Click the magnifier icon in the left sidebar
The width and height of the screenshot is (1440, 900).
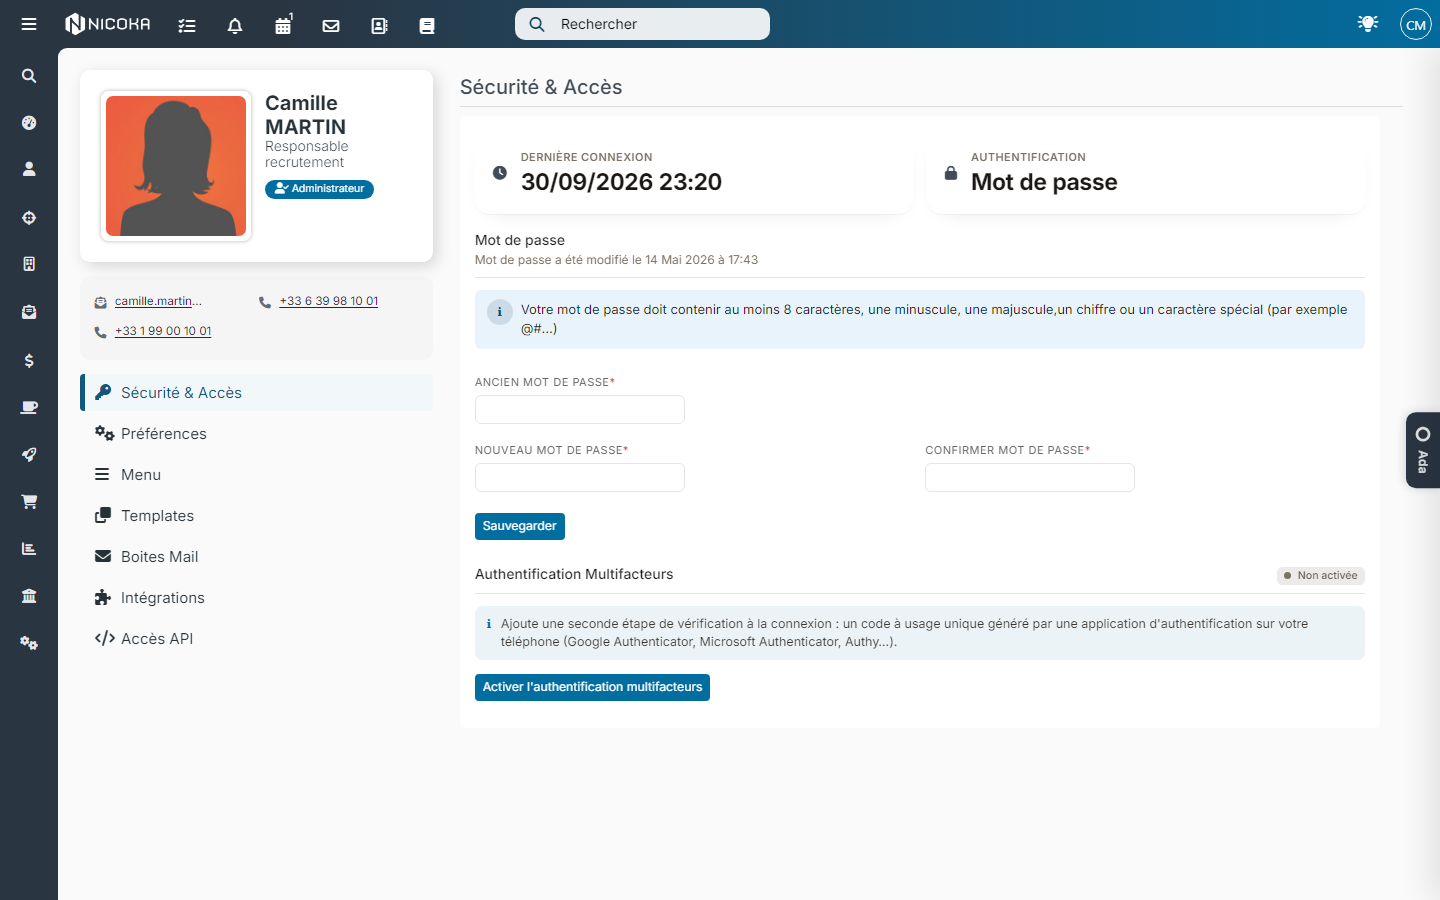pos(29,76)
